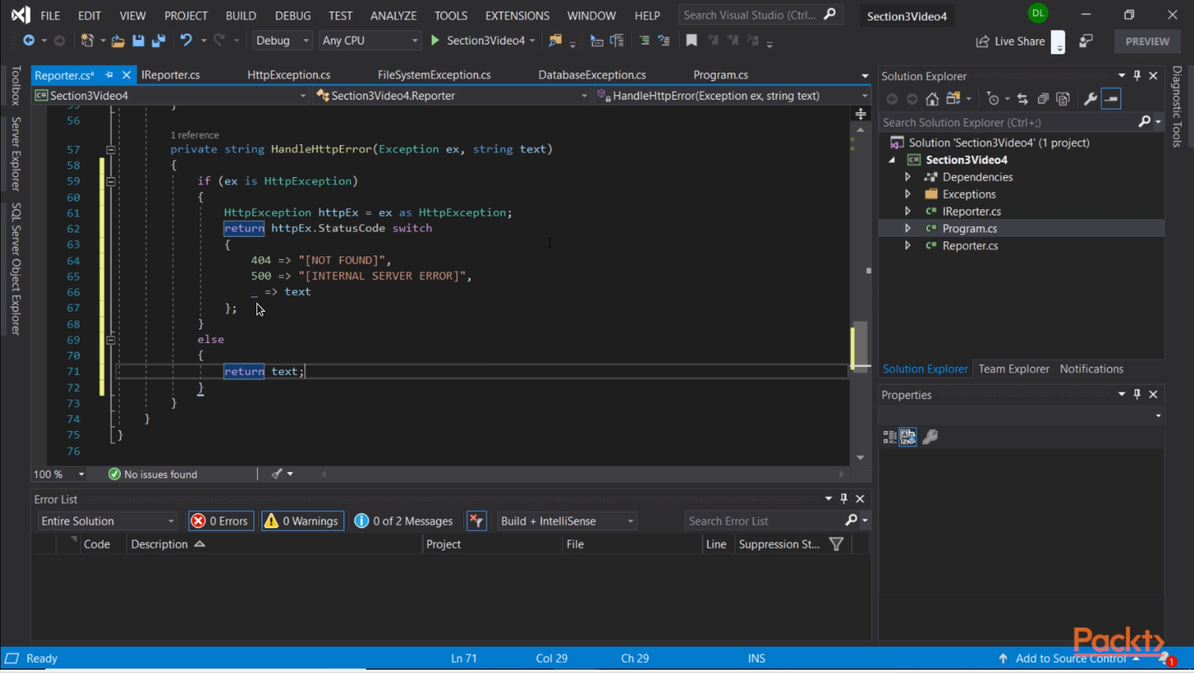The width and height of the screenshot is (1194, 673).
Task: Switch to the HttpException.cs tab
Action: (x=288, y=75)
